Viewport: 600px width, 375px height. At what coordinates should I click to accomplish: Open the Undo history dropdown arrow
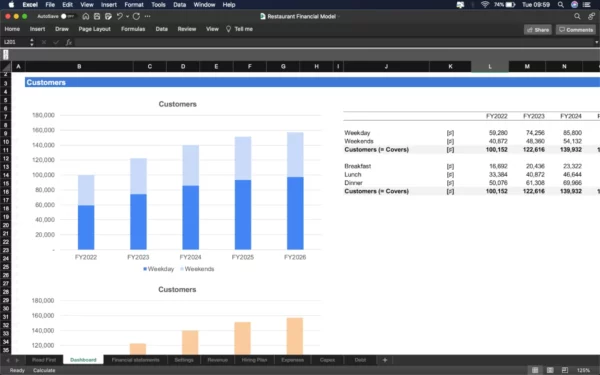127,16
